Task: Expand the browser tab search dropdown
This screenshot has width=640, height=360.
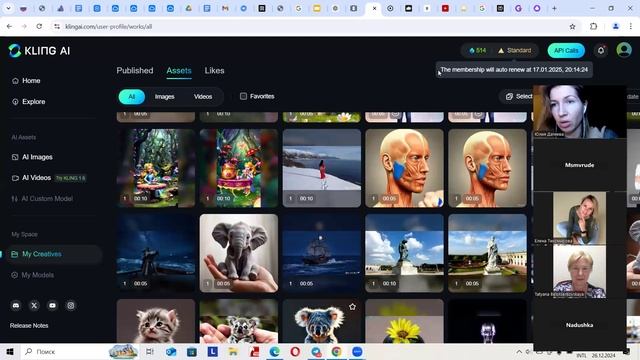Action: tap(8, 8)
